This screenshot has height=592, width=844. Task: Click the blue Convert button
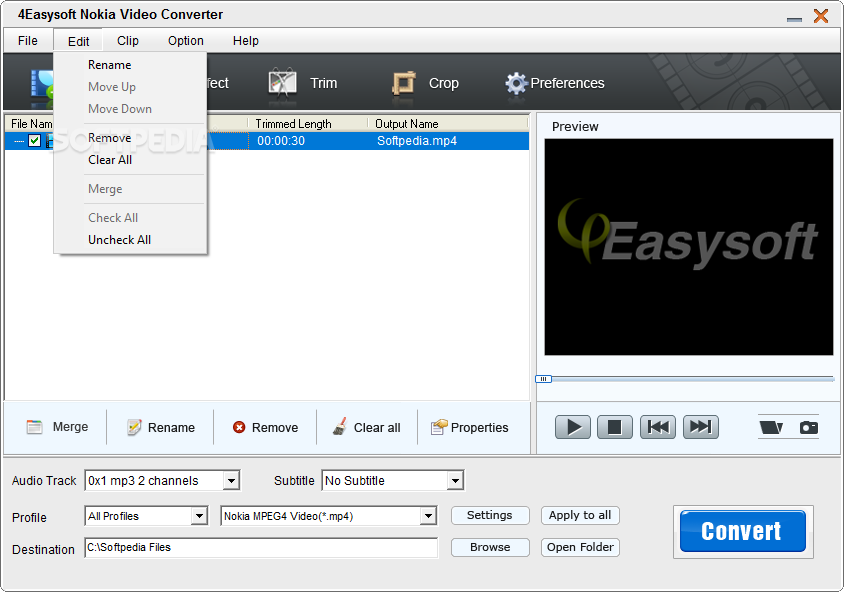pos(743,531)
